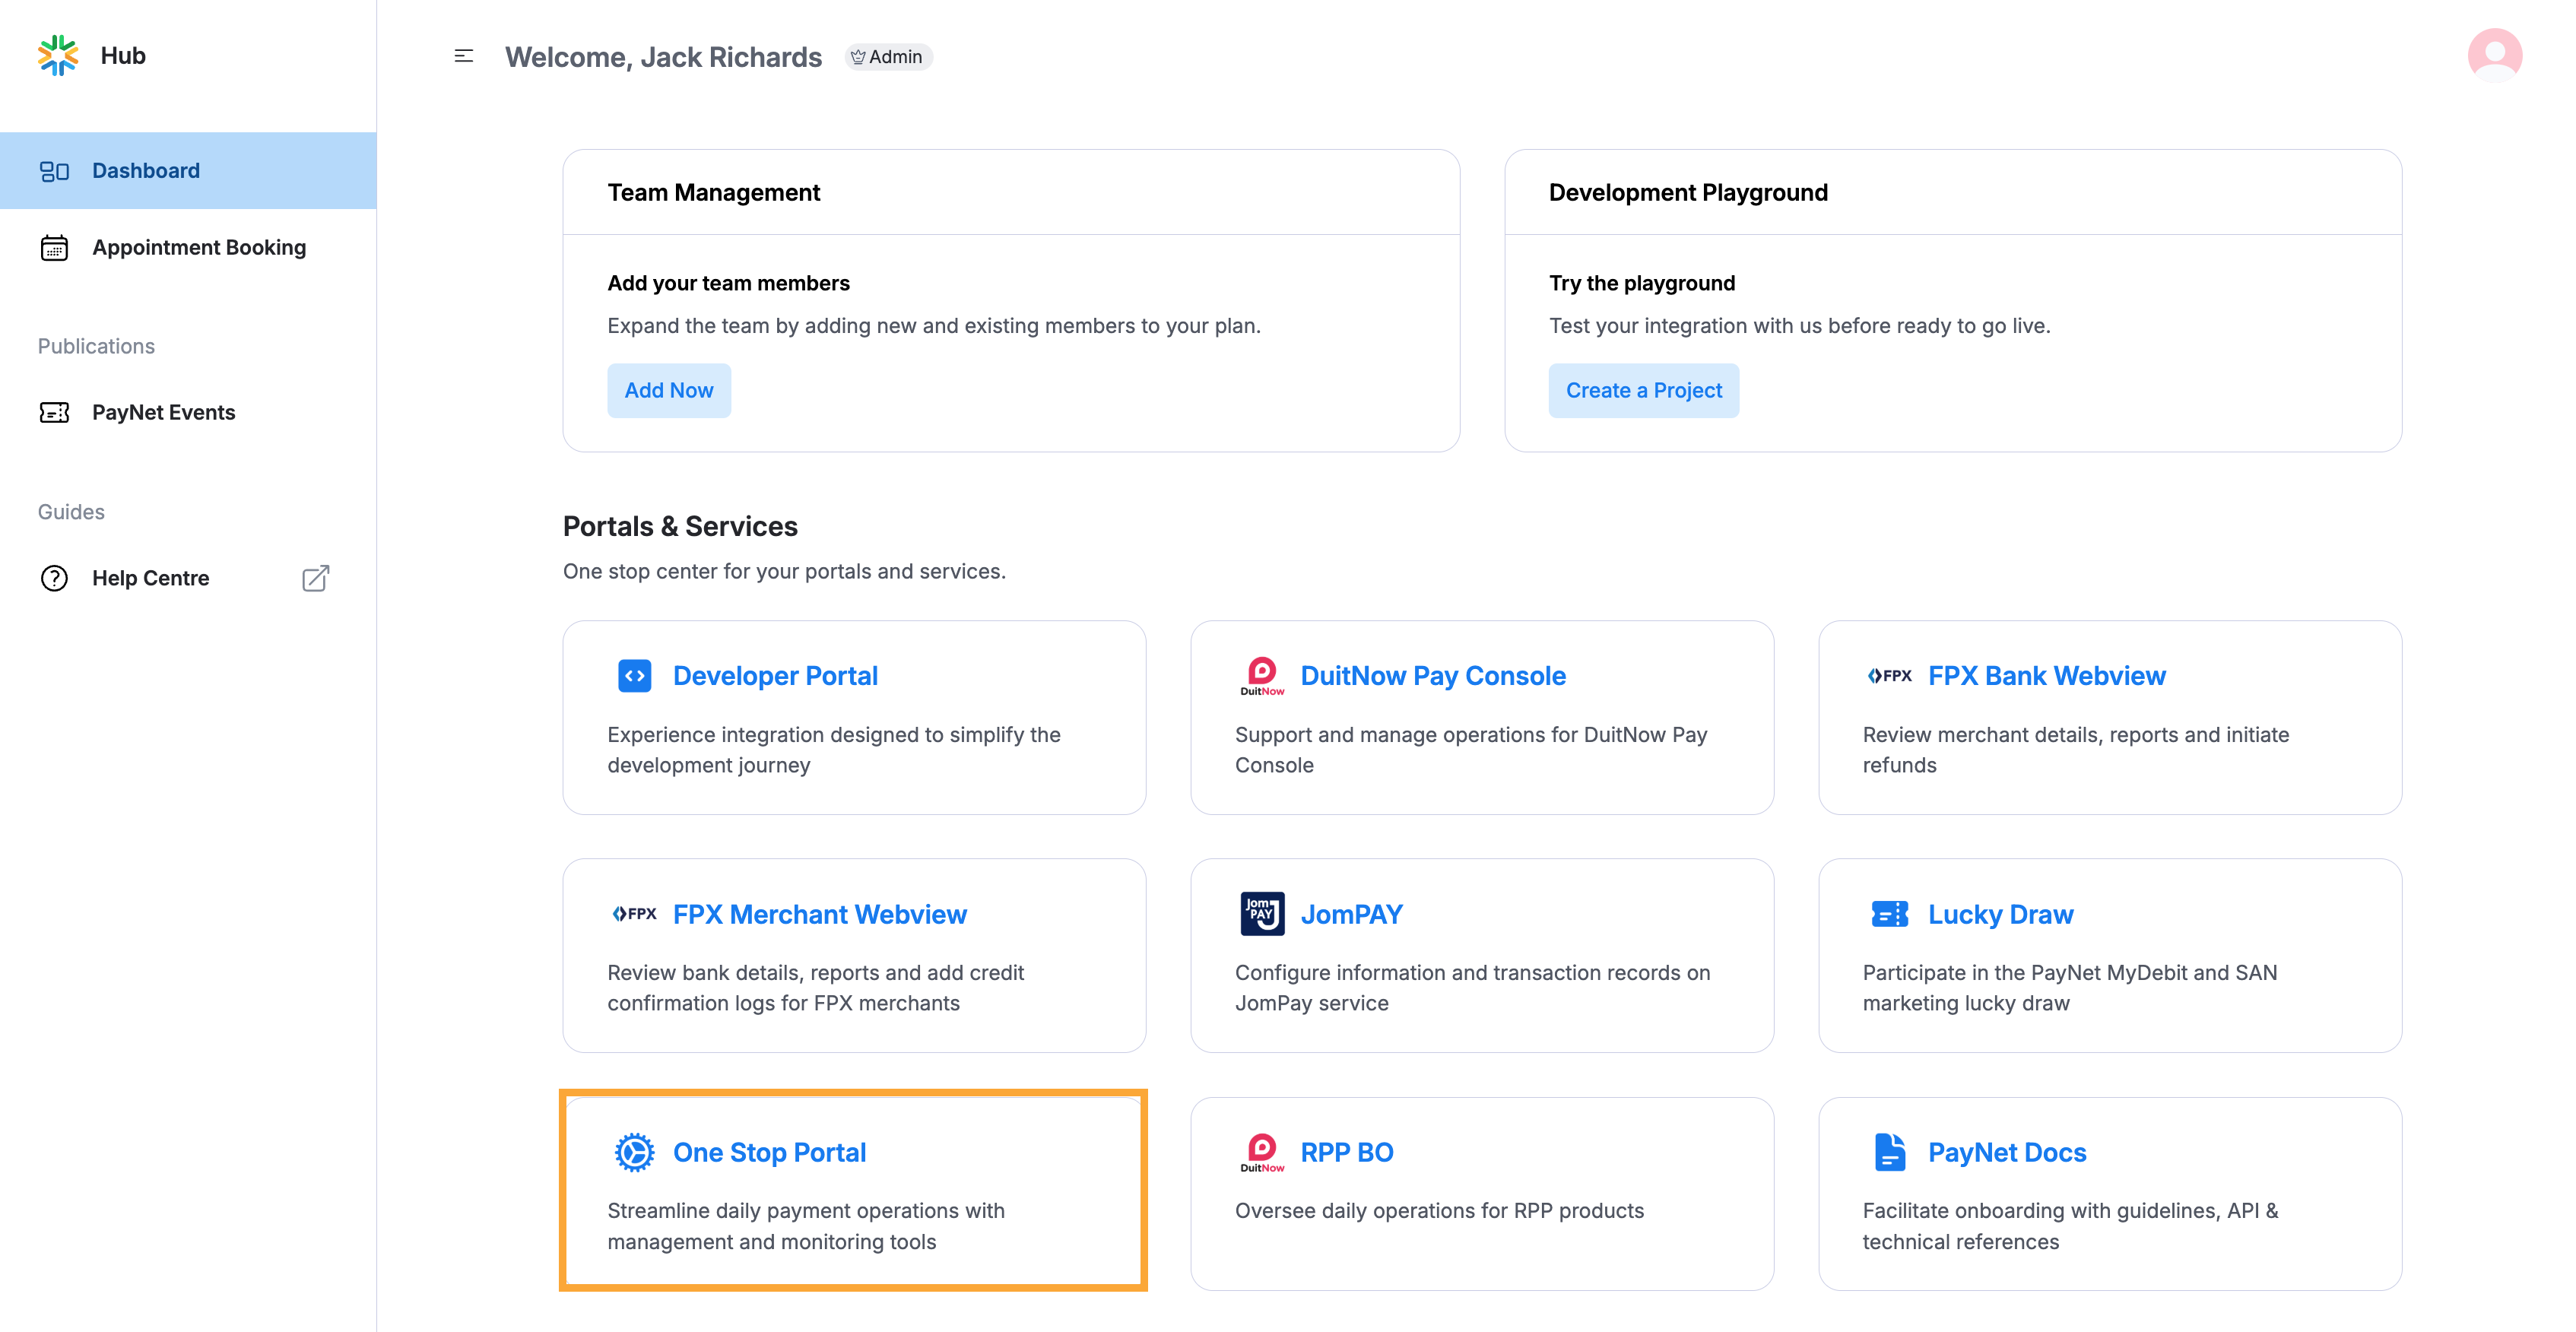
Task: Click the One Stop Portal gear icon
Action: 634,1152
